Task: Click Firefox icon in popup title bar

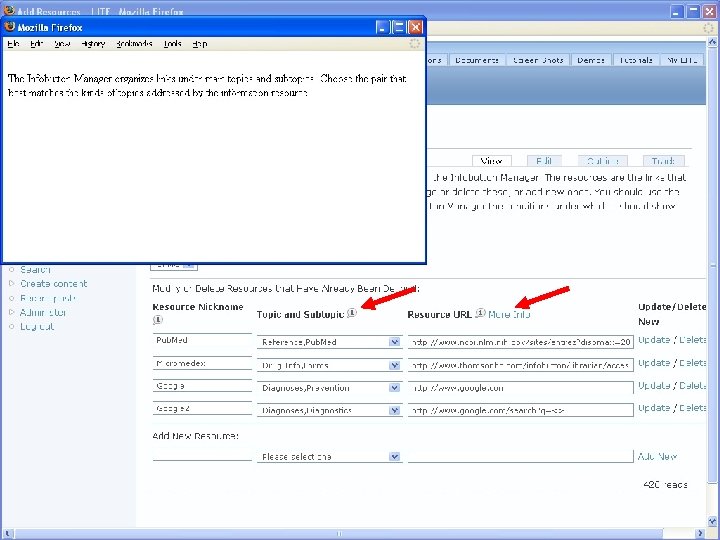Action: tap(9, 27)
